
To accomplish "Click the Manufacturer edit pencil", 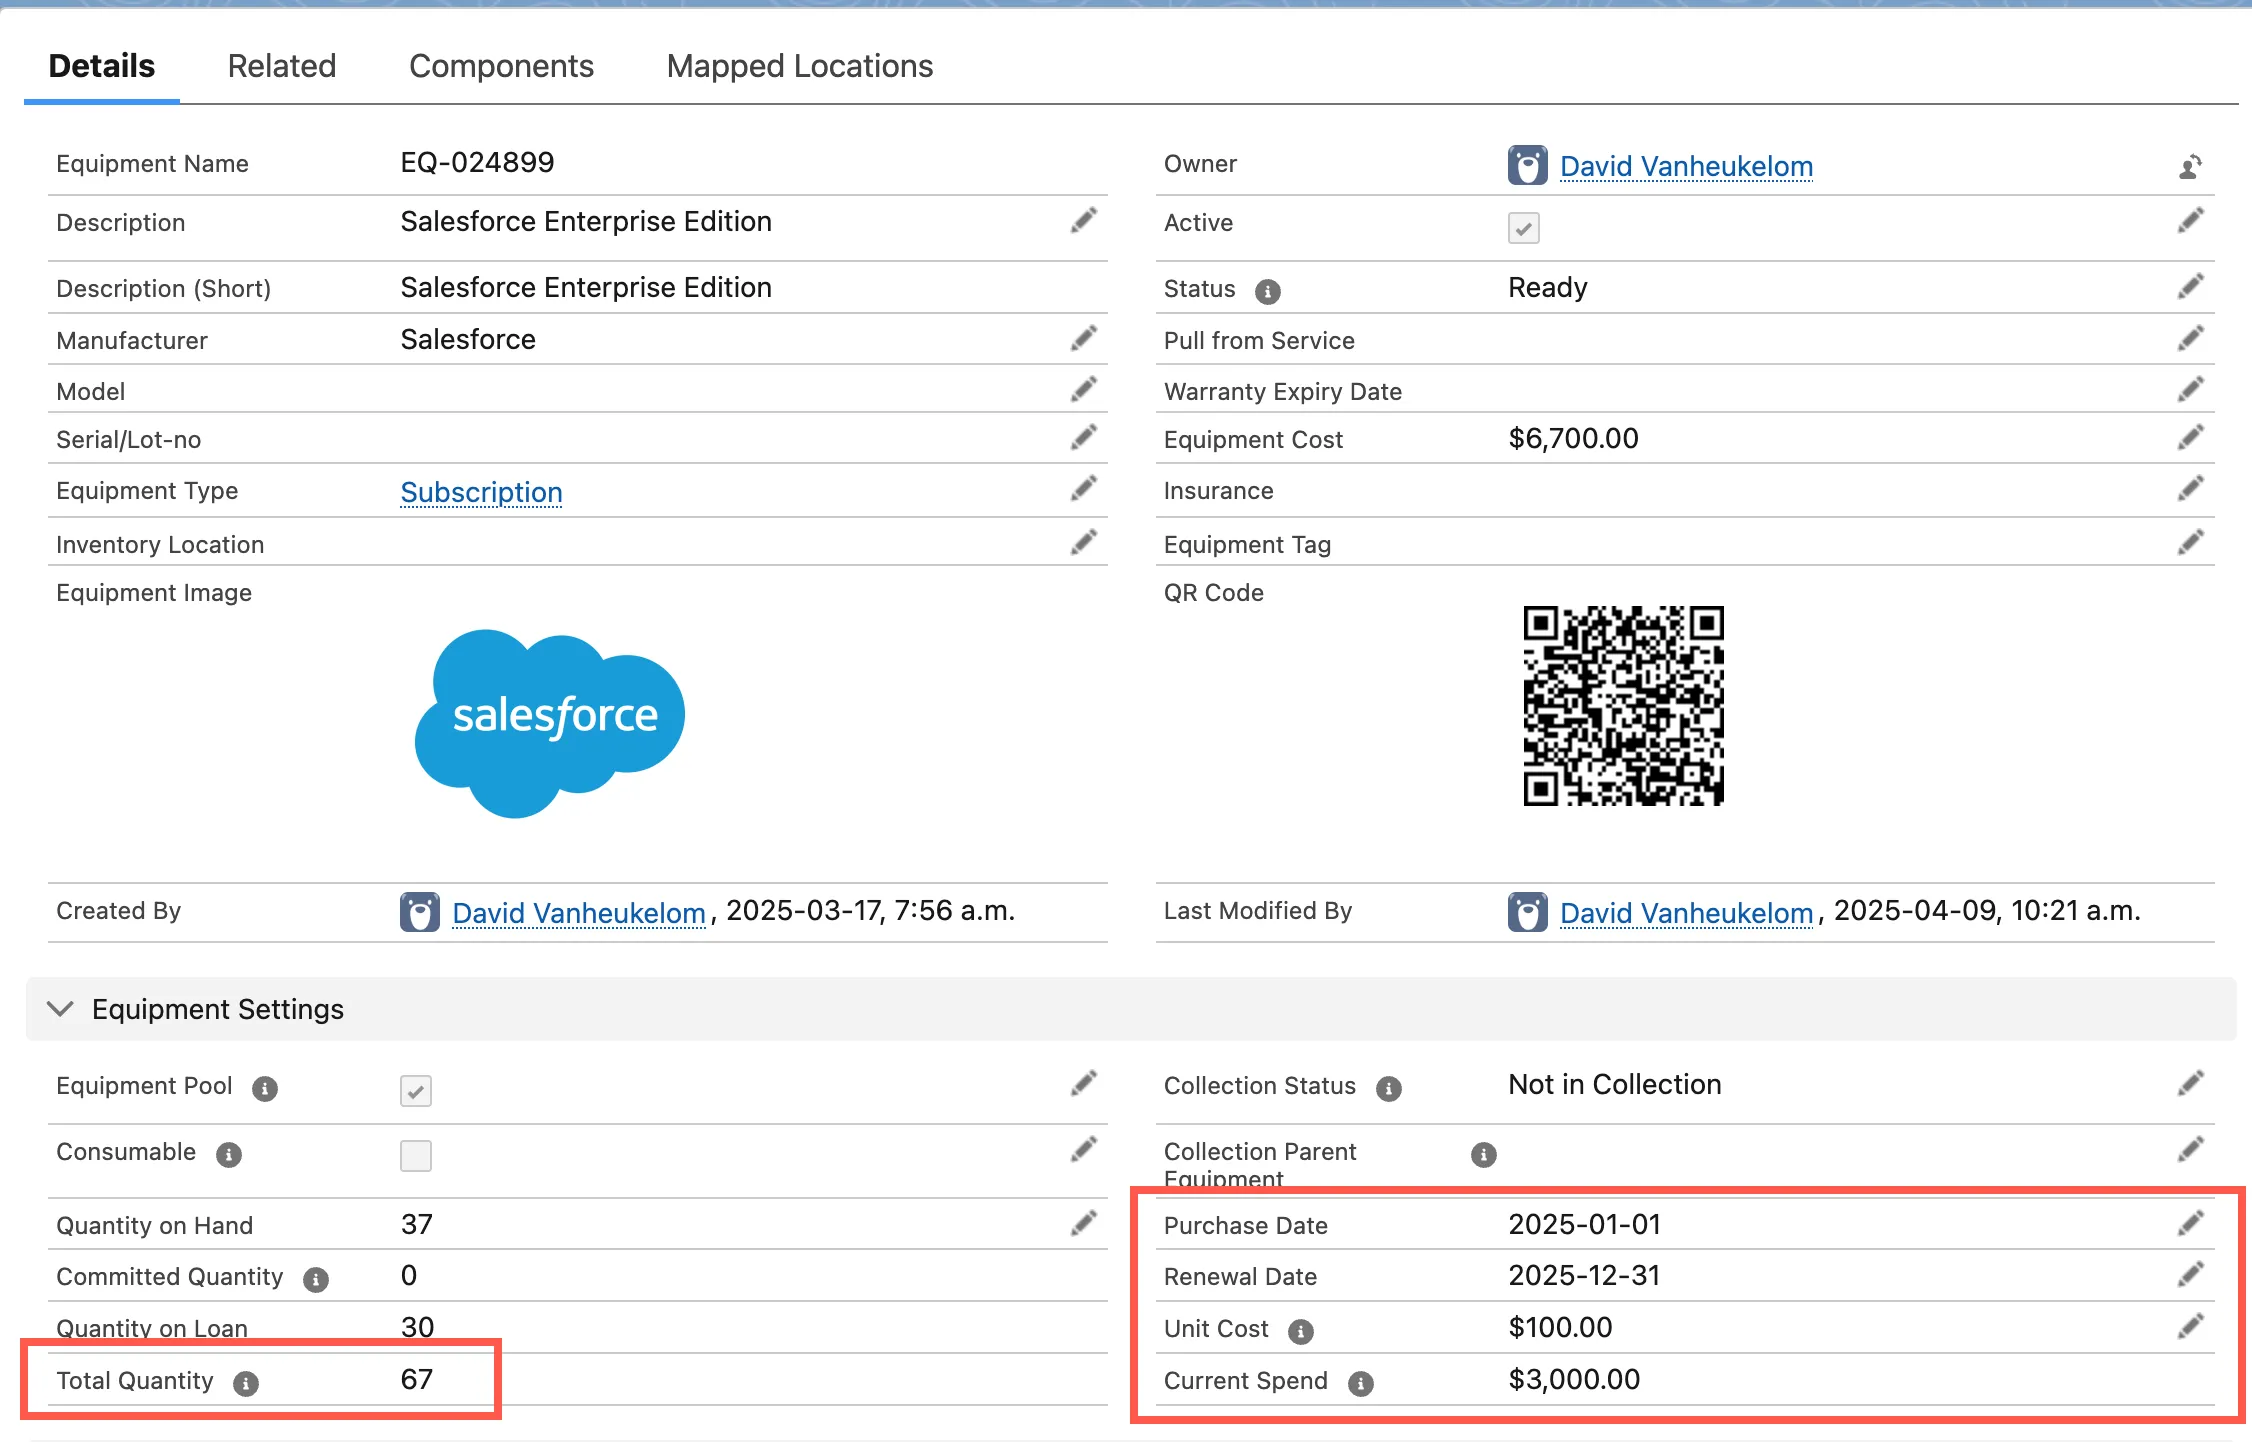I will coord(1083,339).
